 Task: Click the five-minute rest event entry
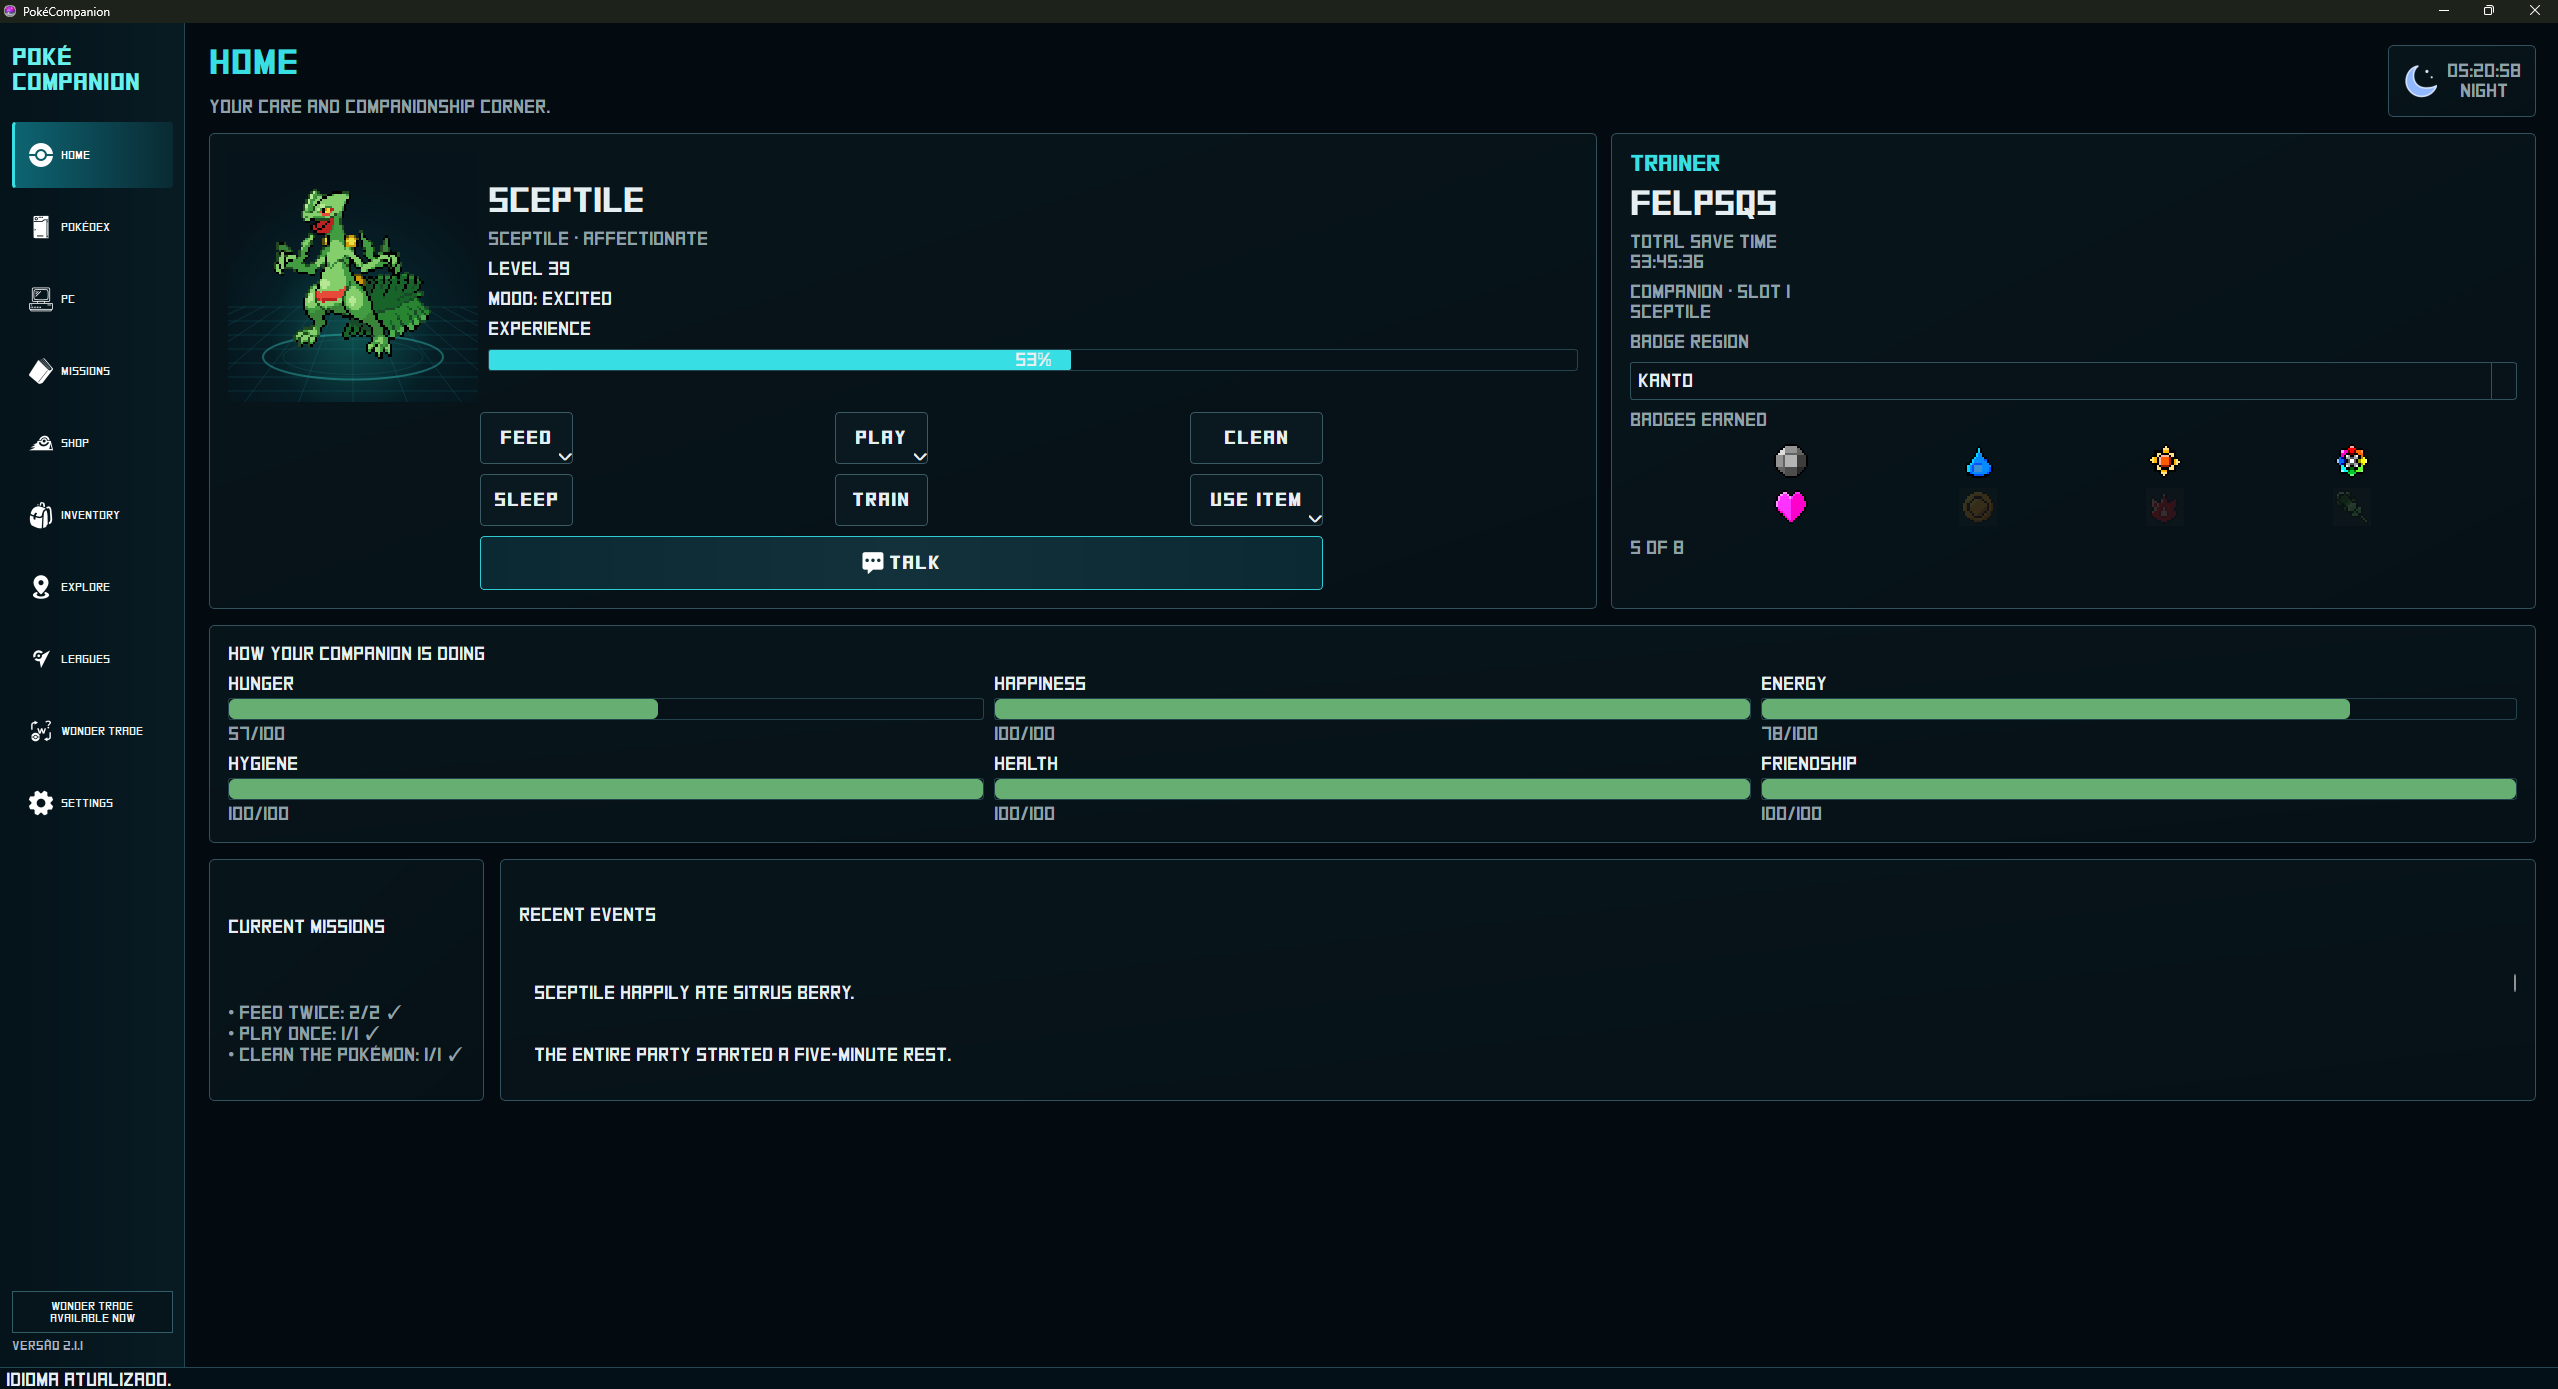point(743,1055)
